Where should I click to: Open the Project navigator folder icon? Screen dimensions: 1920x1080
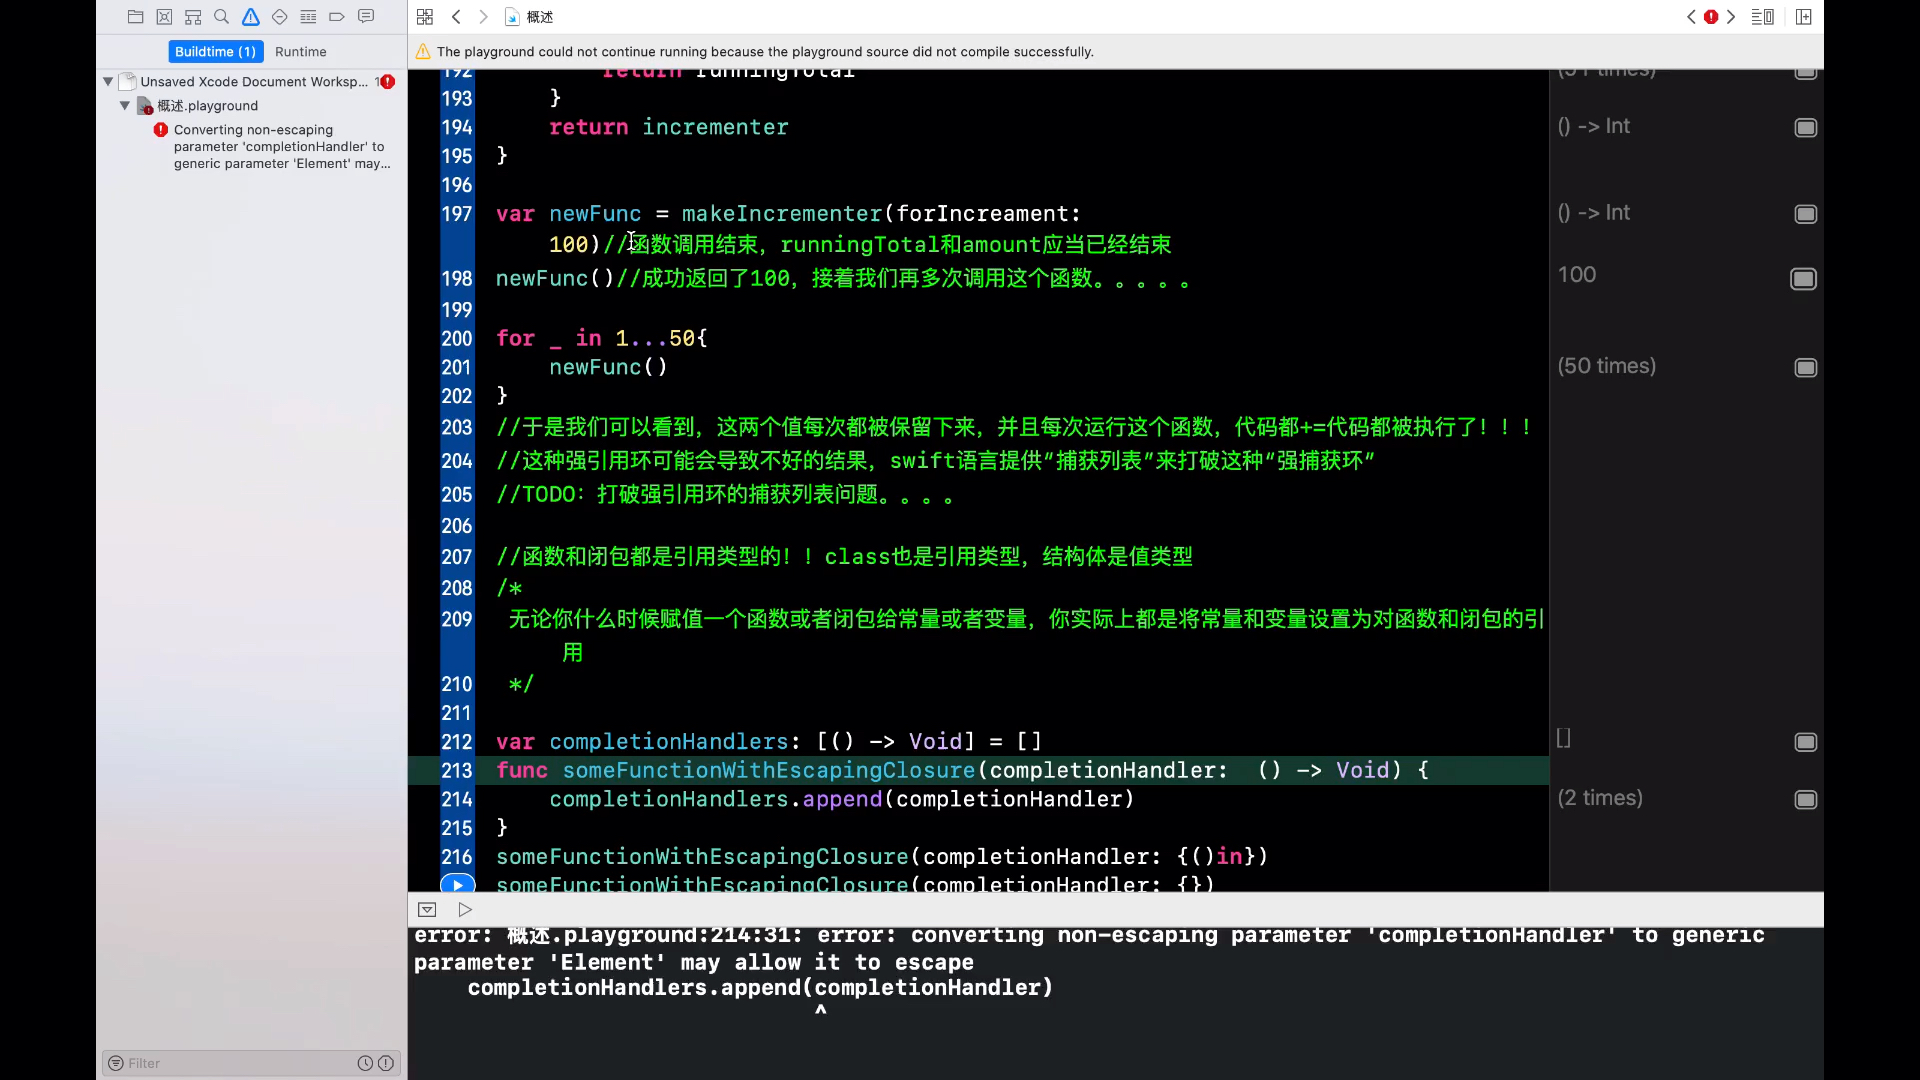coord(136,17)
